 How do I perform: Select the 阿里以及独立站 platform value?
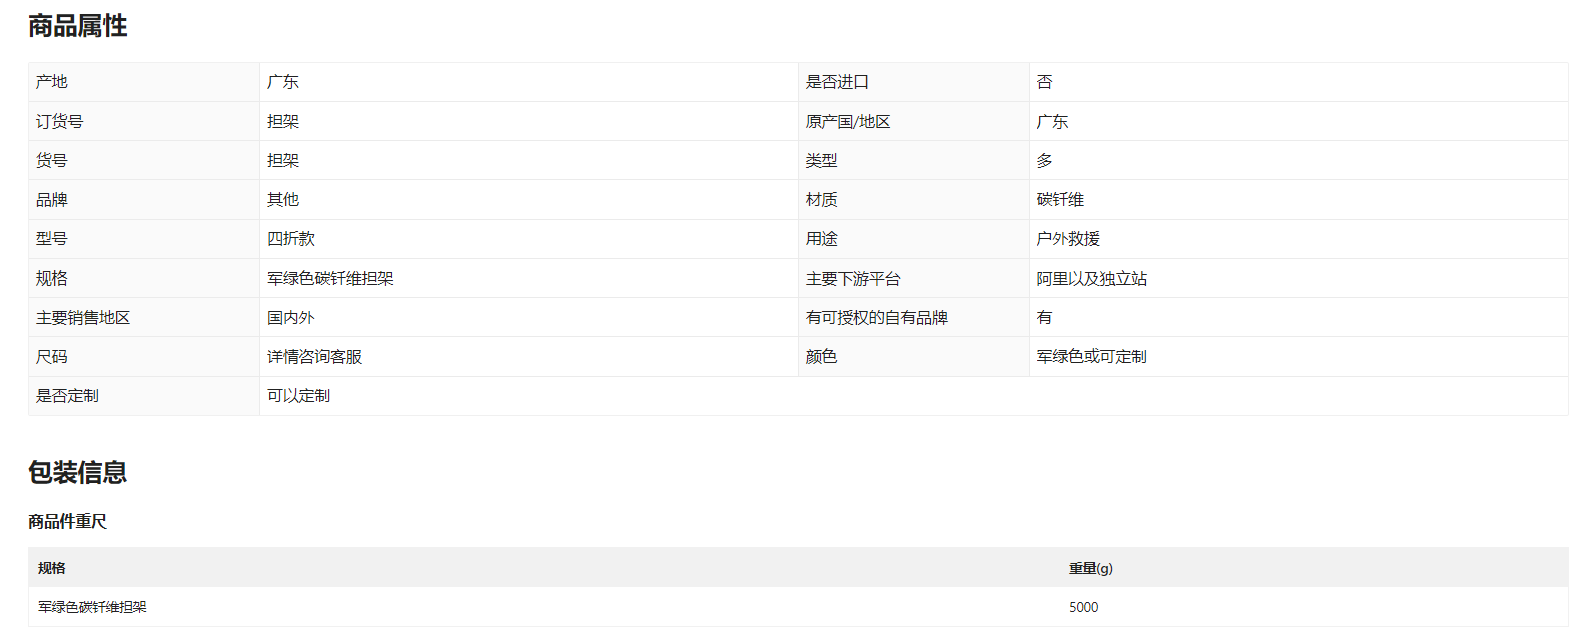[1091, 279]
